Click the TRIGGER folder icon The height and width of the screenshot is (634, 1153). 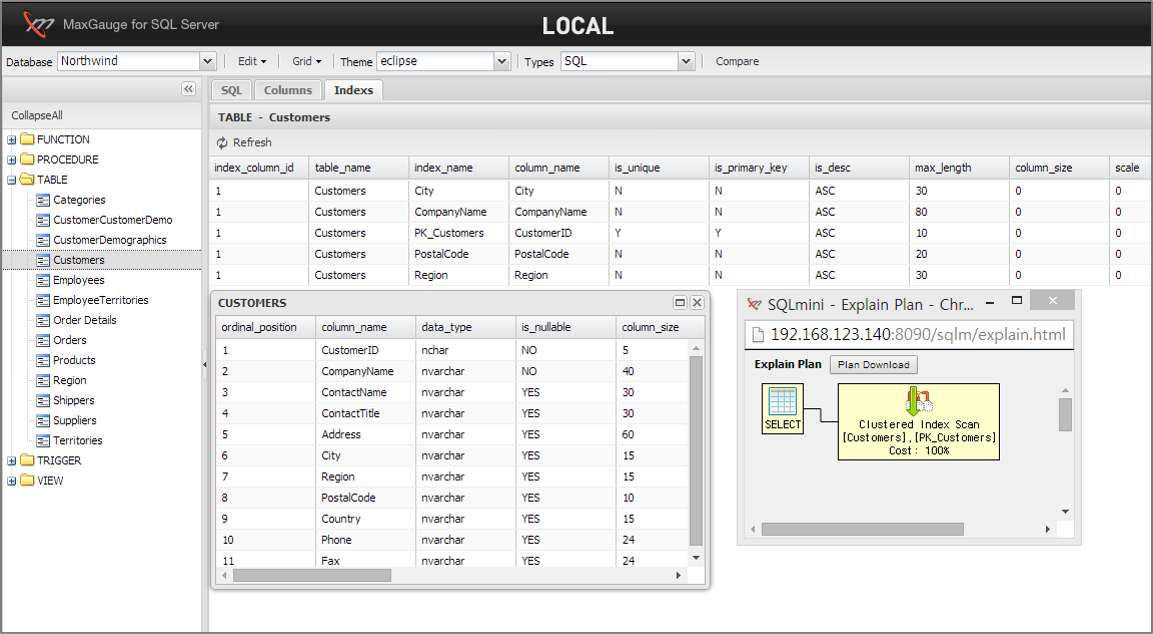(28, 460)
